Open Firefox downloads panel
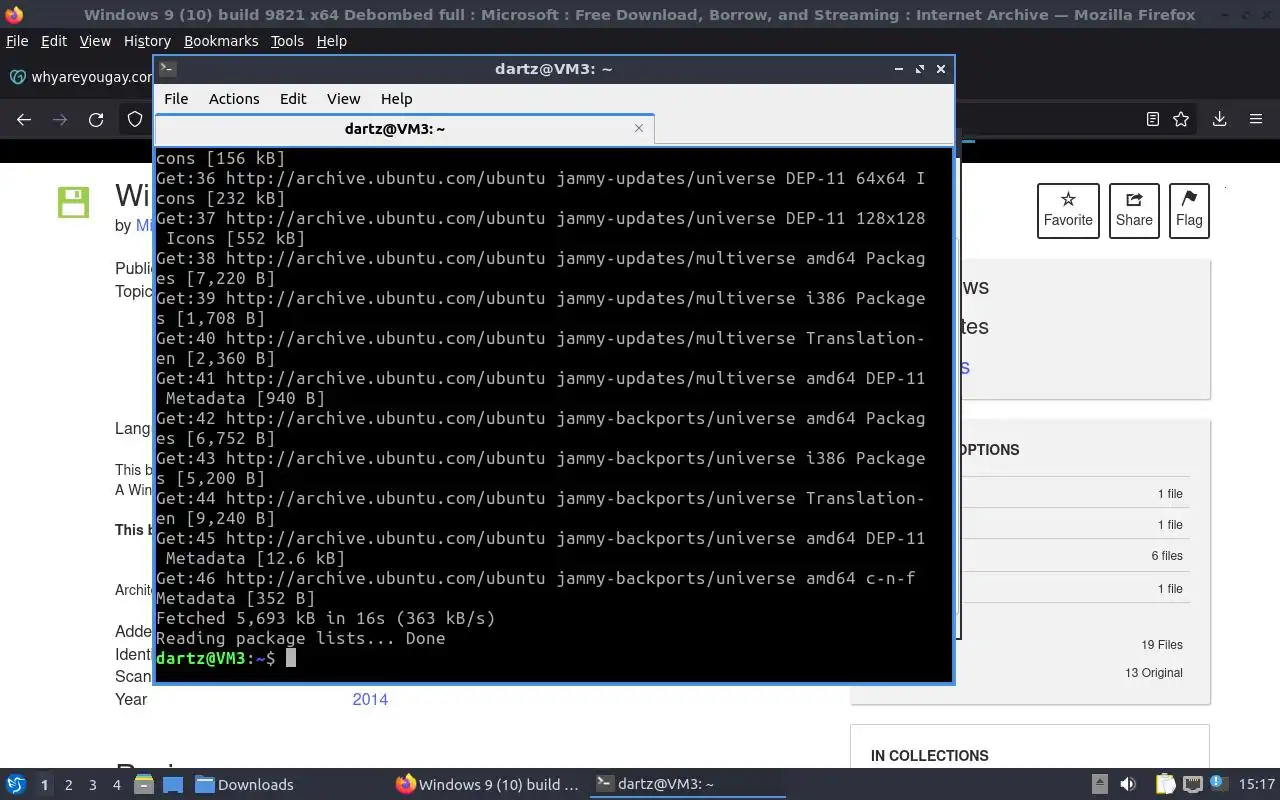Image resolution: width=1280 pixels, height=800 pixels. [1219, 119]
